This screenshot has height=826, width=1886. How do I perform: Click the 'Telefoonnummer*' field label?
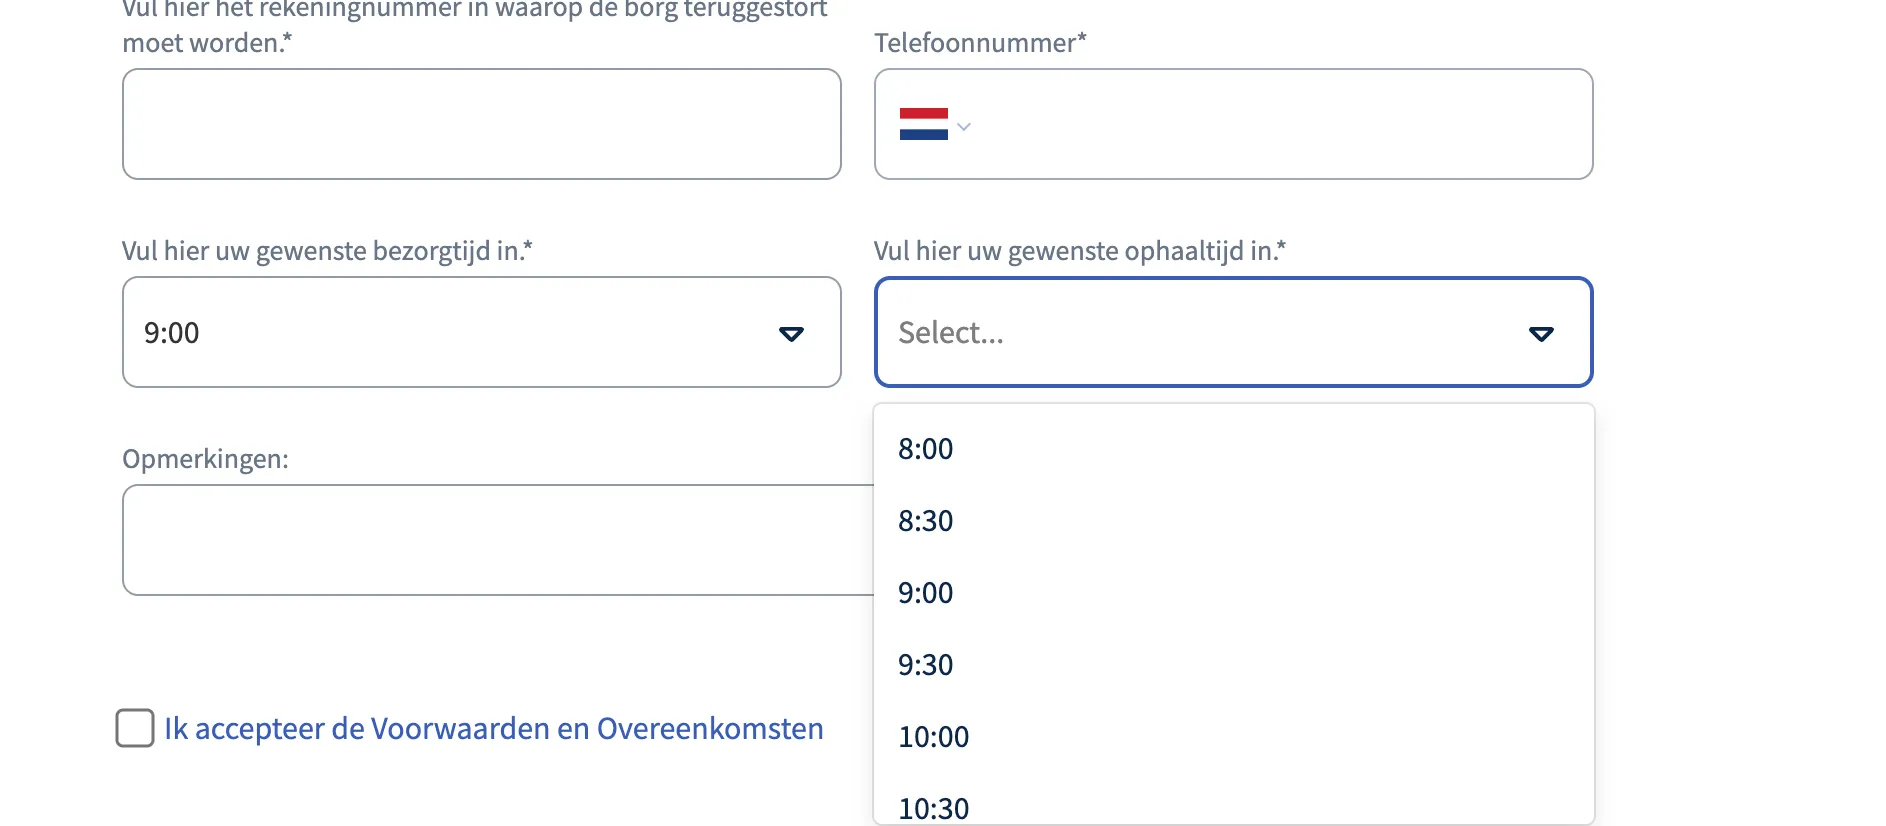[980, 43]
